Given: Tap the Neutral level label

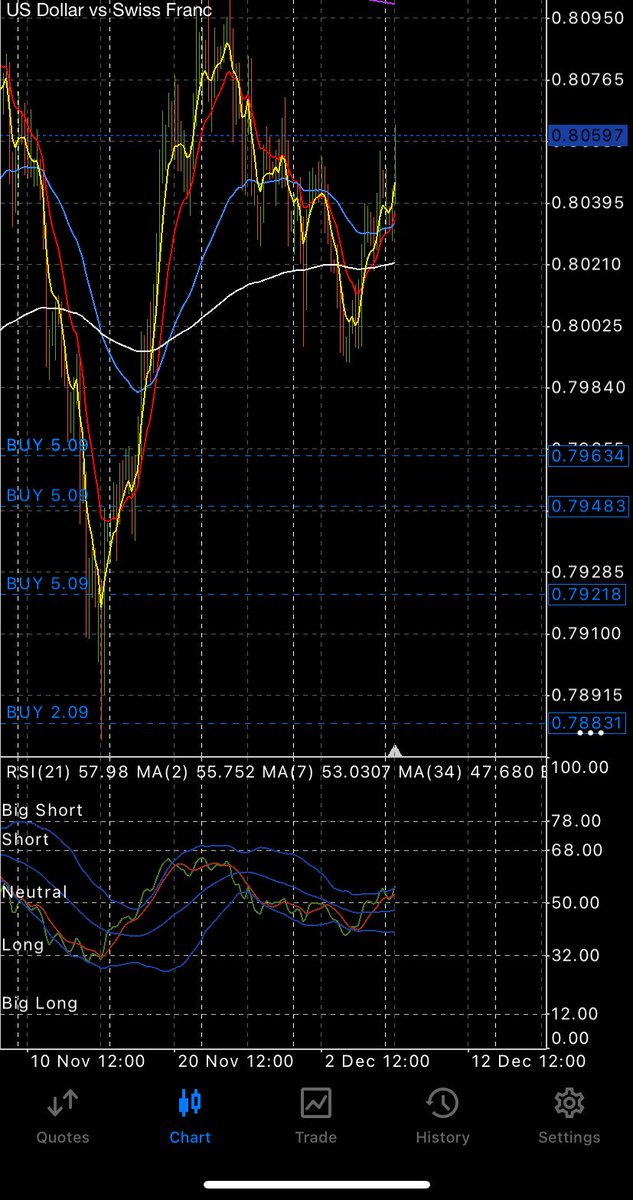Looking at the screenshot, I should pyautogui.click(x=35, y=892).
